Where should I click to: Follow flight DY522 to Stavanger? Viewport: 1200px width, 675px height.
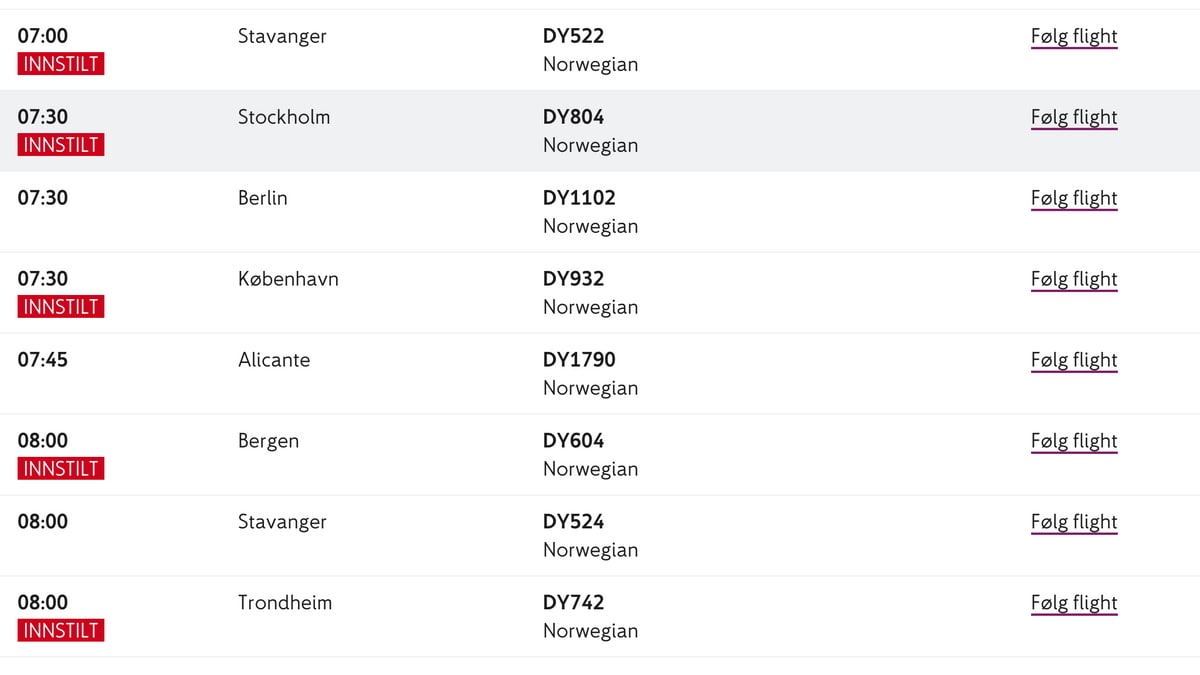[x=1074, y=37]
